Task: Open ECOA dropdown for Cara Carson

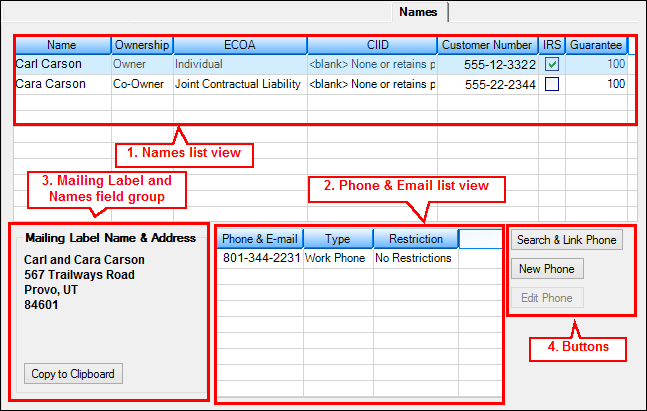Action: tap(239, 84)
